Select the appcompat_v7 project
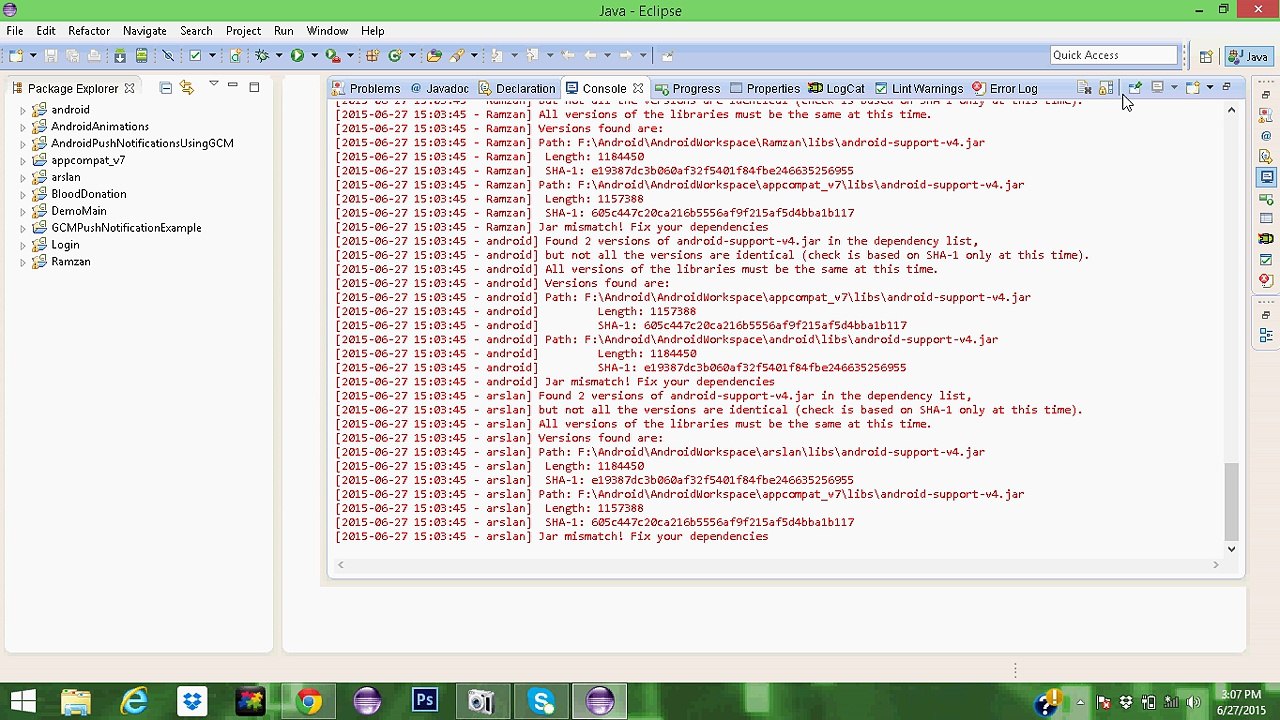The width and height of the screenshot is (1280, 720). pos(88,160)
